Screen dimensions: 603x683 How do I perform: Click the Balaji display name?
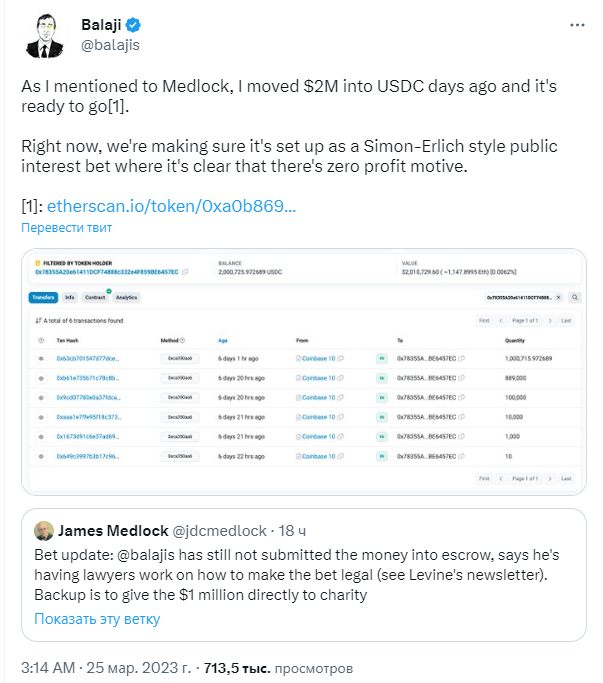tap(102, 25)
